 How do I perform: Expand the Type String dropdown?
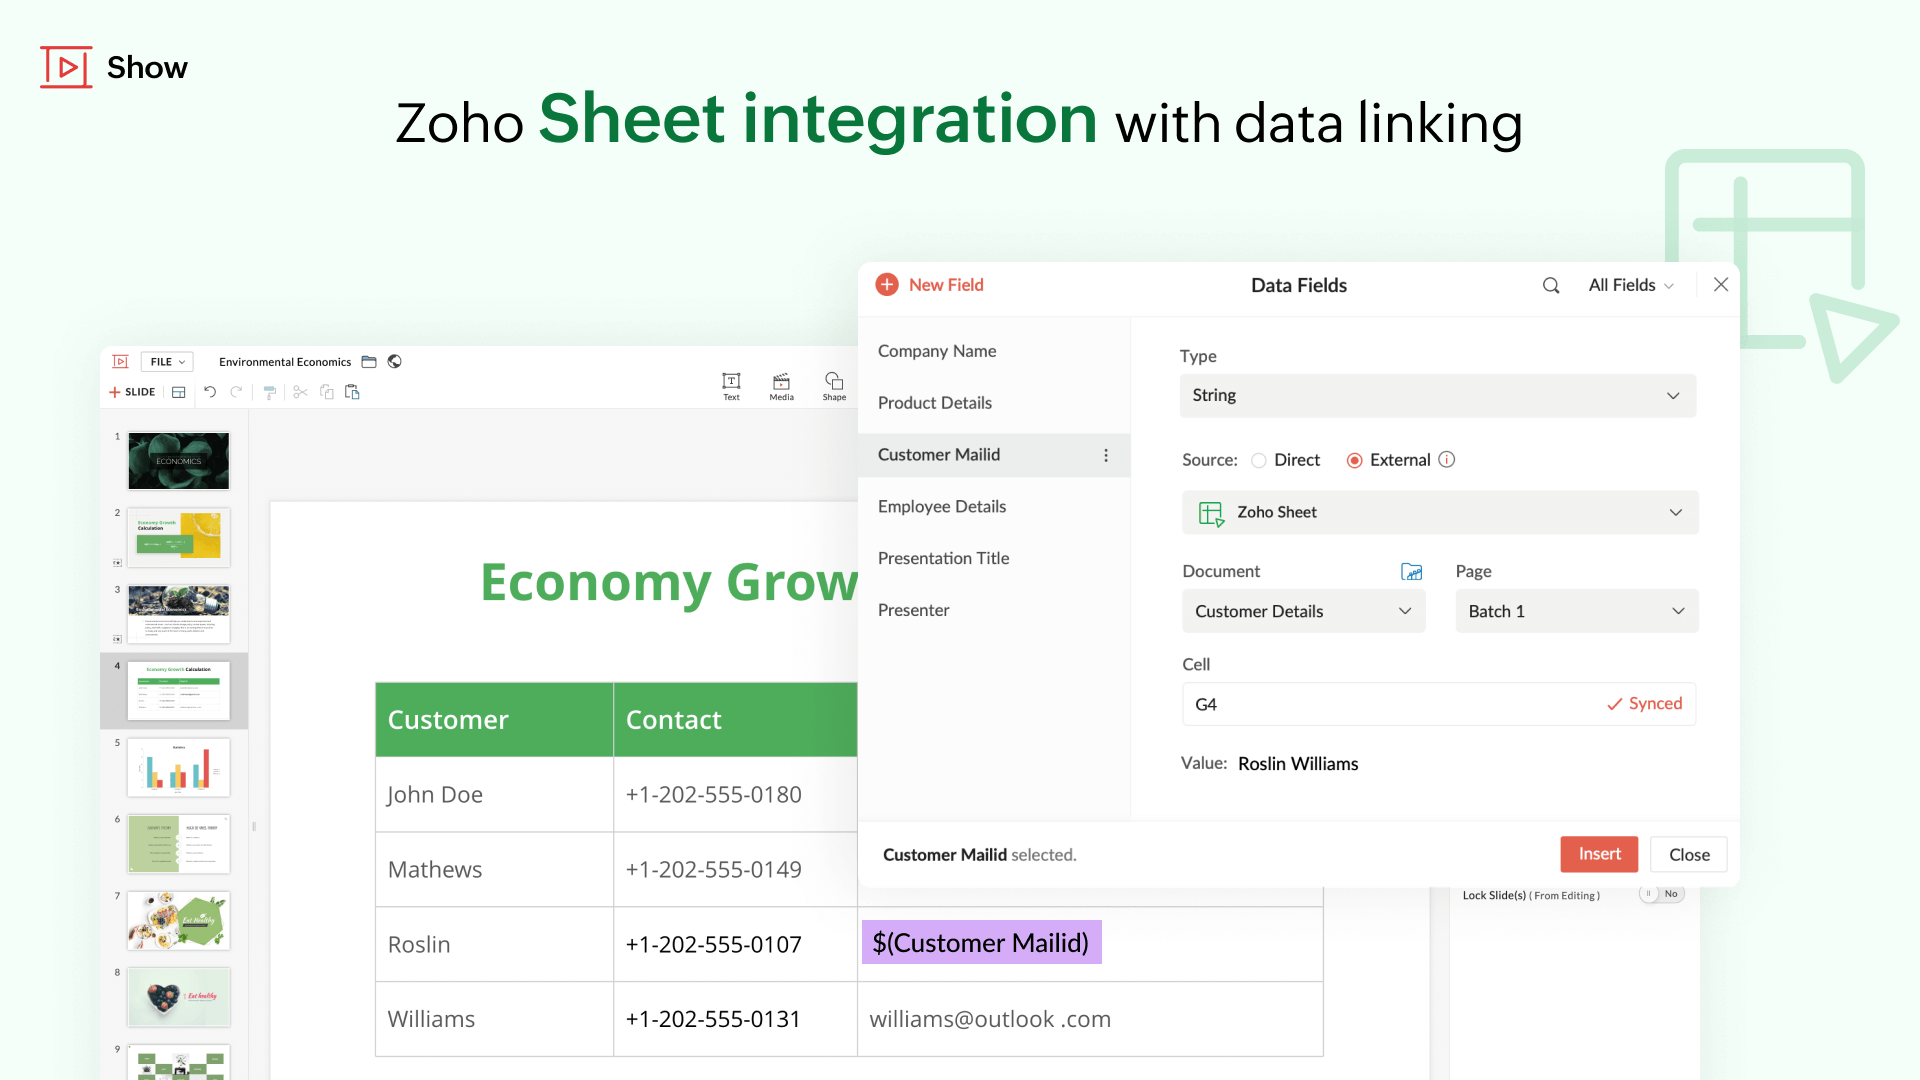click(x=1438, y=396)
